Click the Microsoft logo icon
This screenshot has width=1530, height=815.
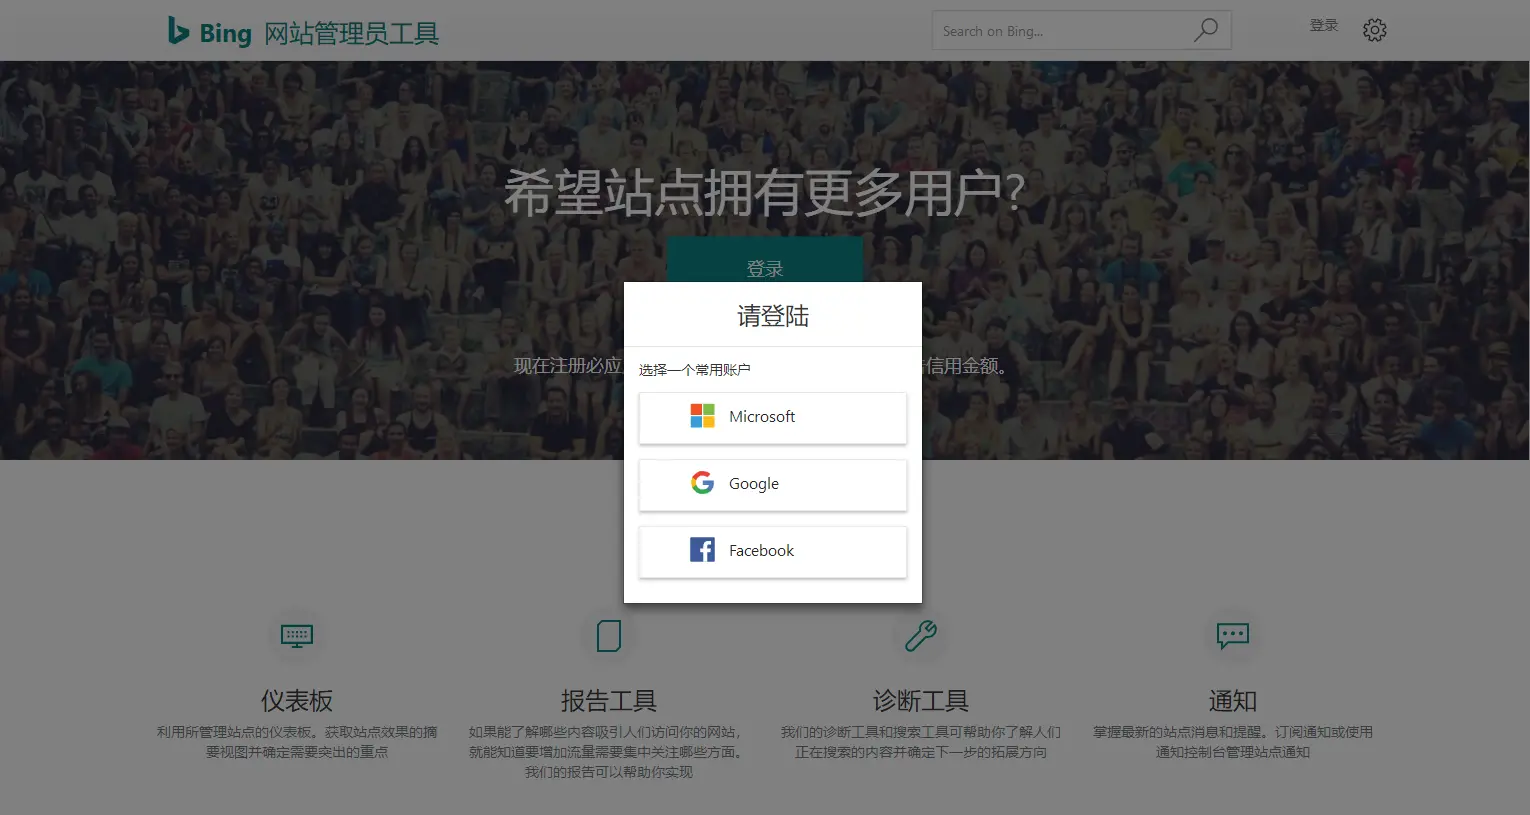(x=703, y=416)
